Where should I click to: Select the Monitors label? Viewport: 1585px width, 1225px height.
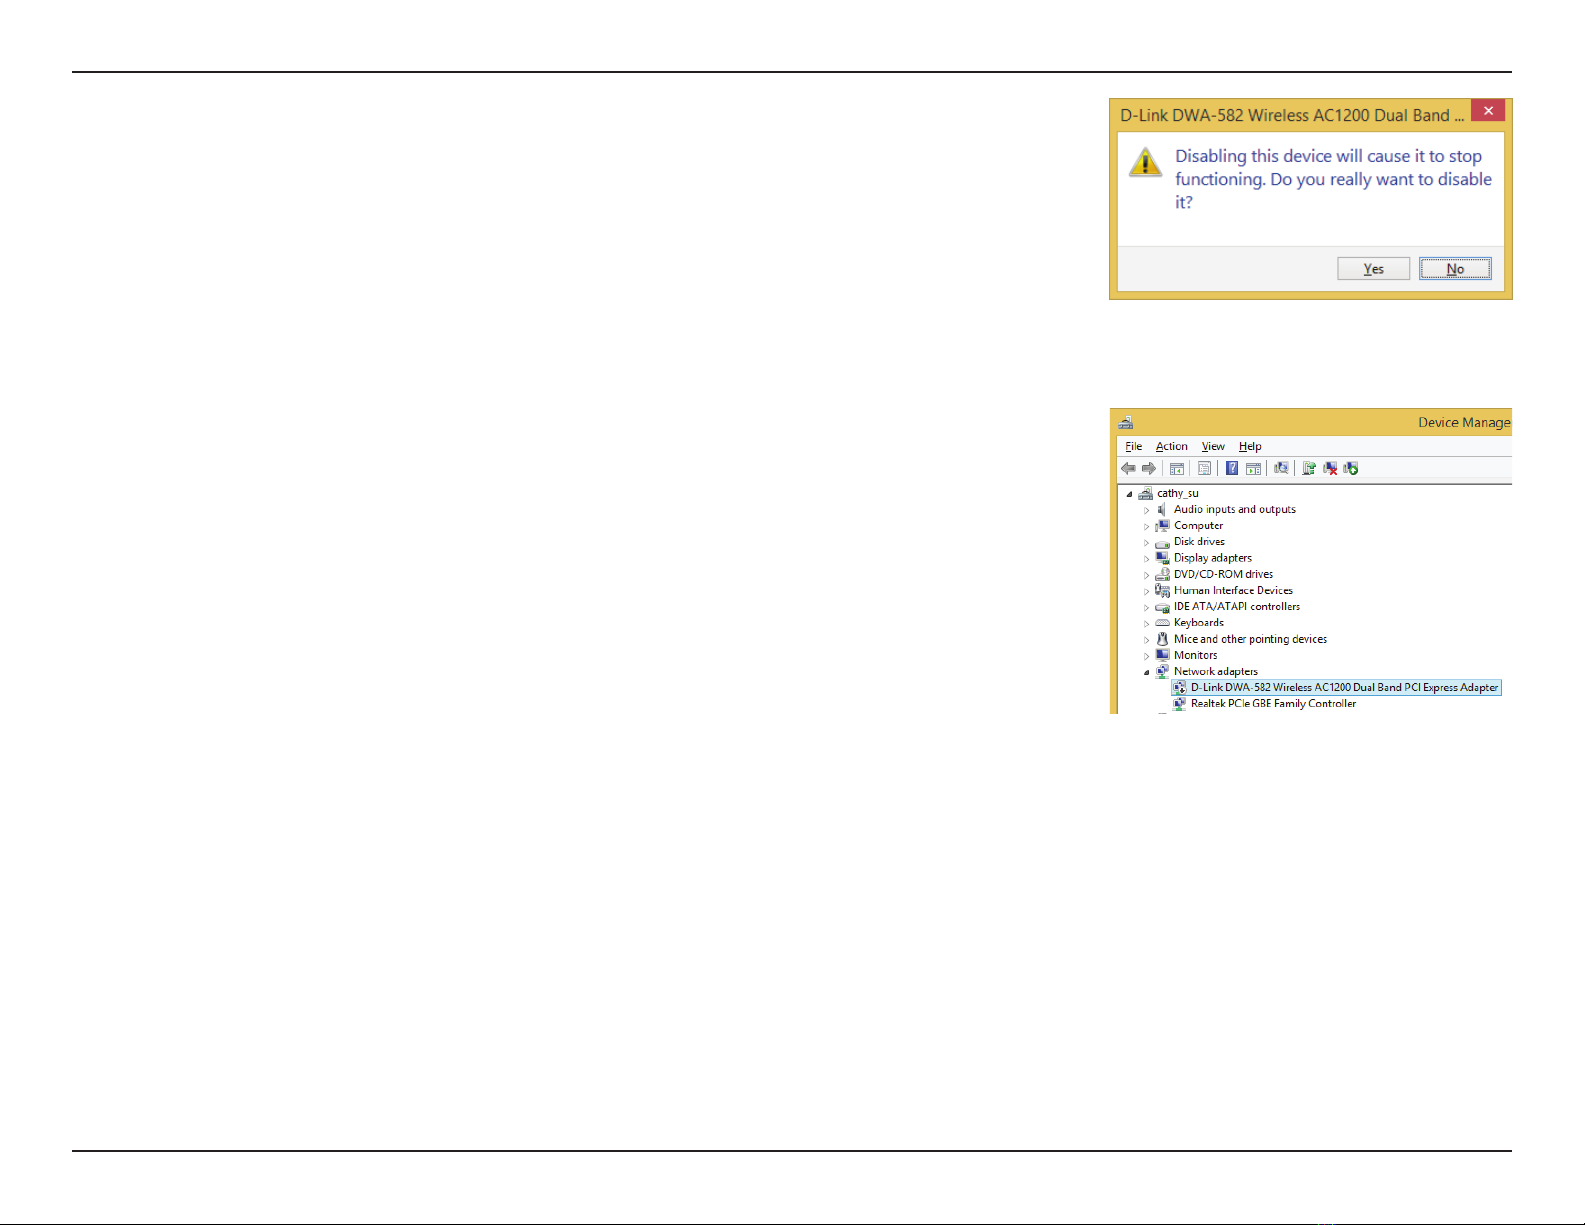(x=1195, y=655)
